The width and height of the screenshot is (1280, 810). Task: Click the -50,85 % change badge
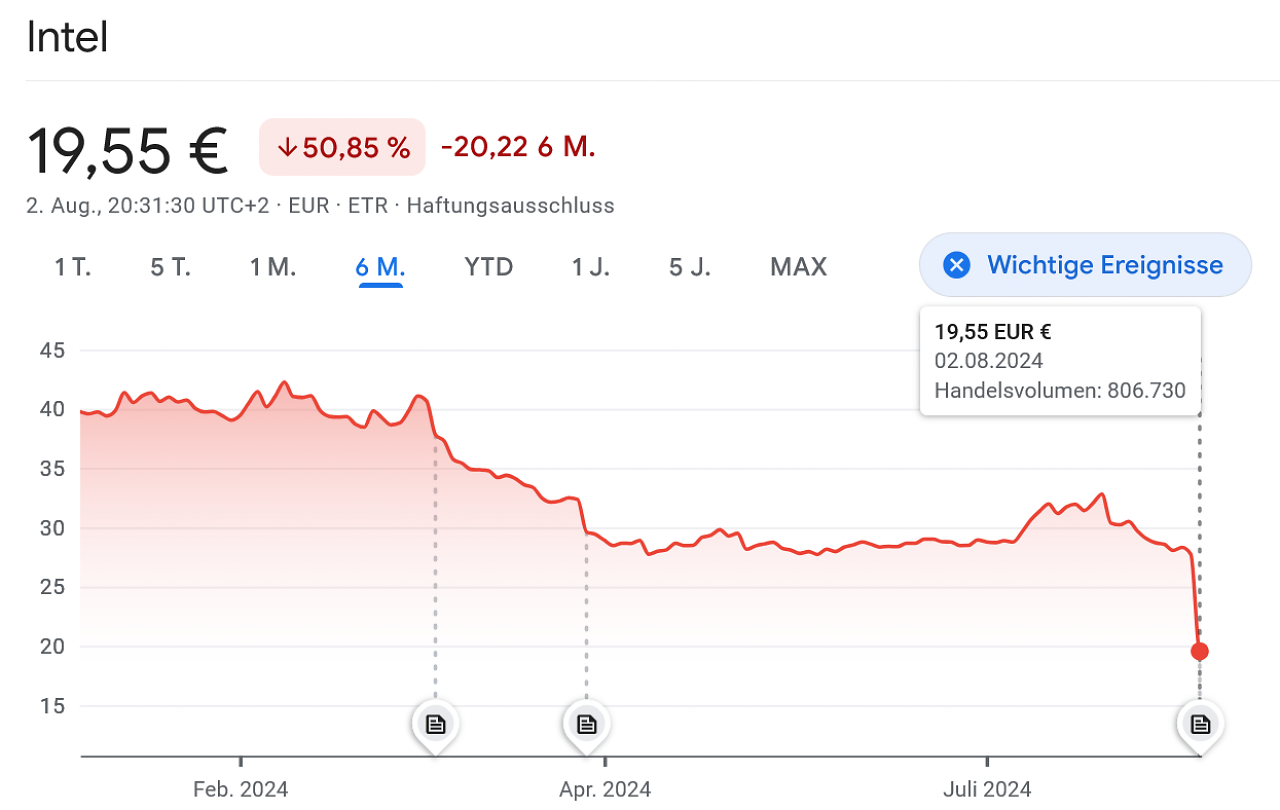[x=342, y=147]
